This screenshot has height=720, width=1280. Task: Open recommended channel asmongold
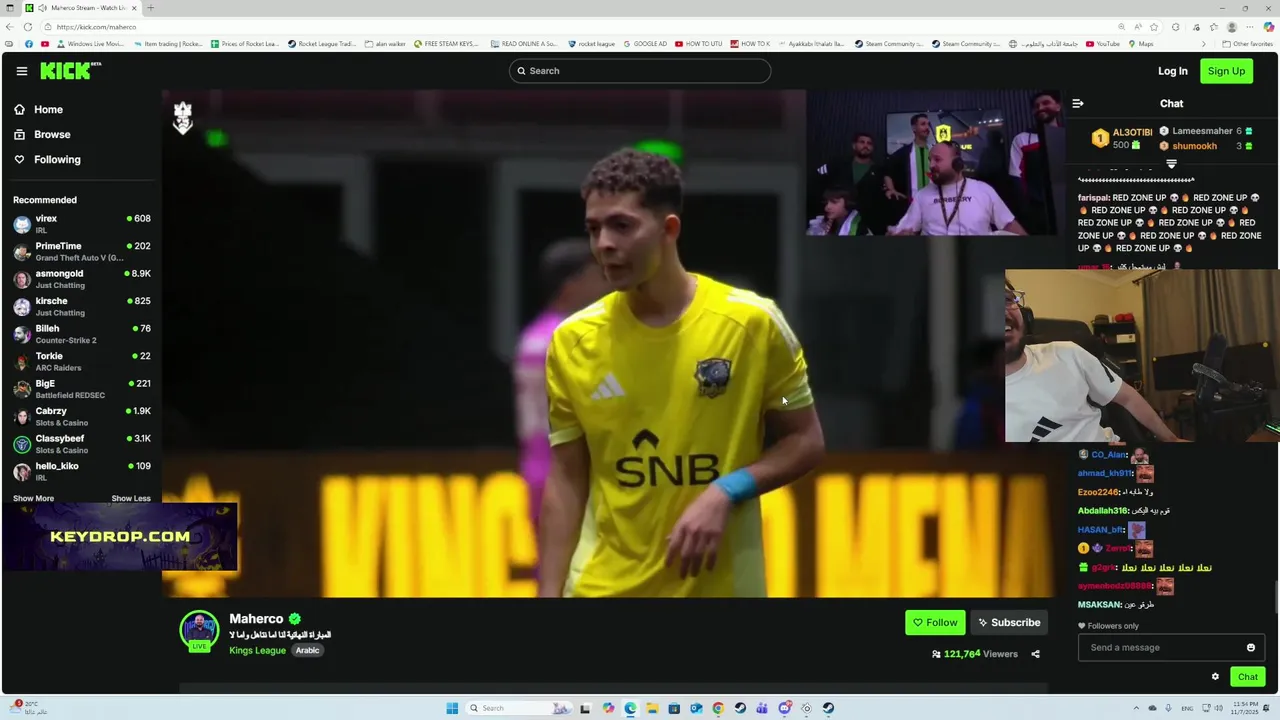coord(80,279)
